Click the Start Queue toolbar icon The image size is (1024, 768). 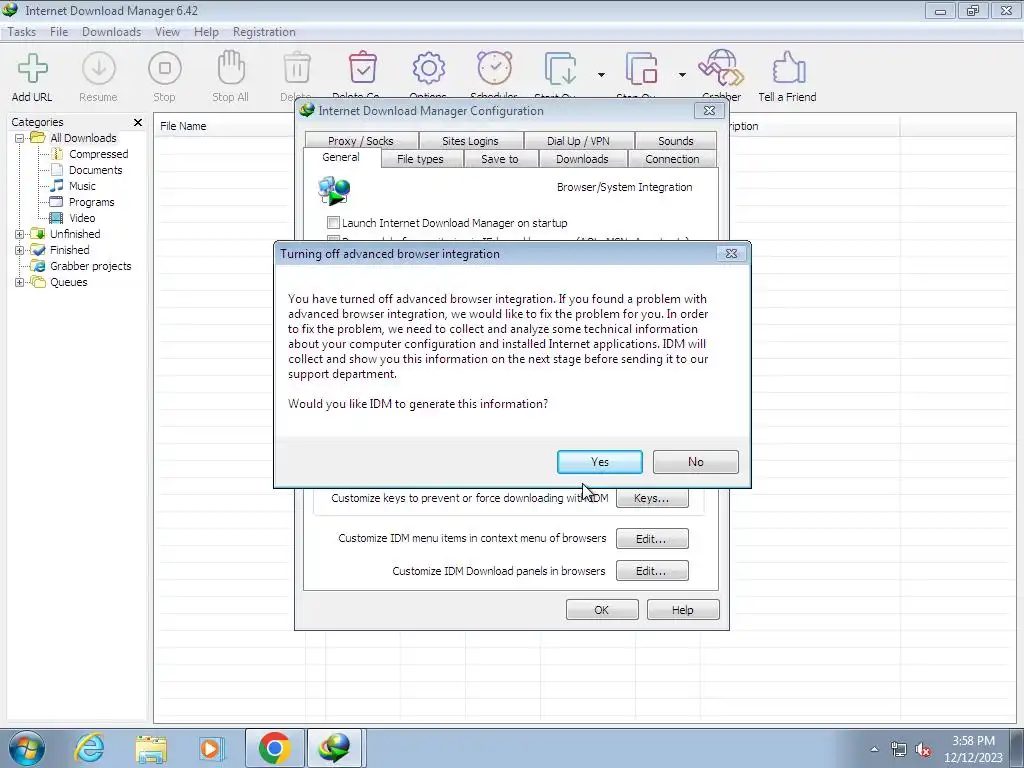coord(560,69)
